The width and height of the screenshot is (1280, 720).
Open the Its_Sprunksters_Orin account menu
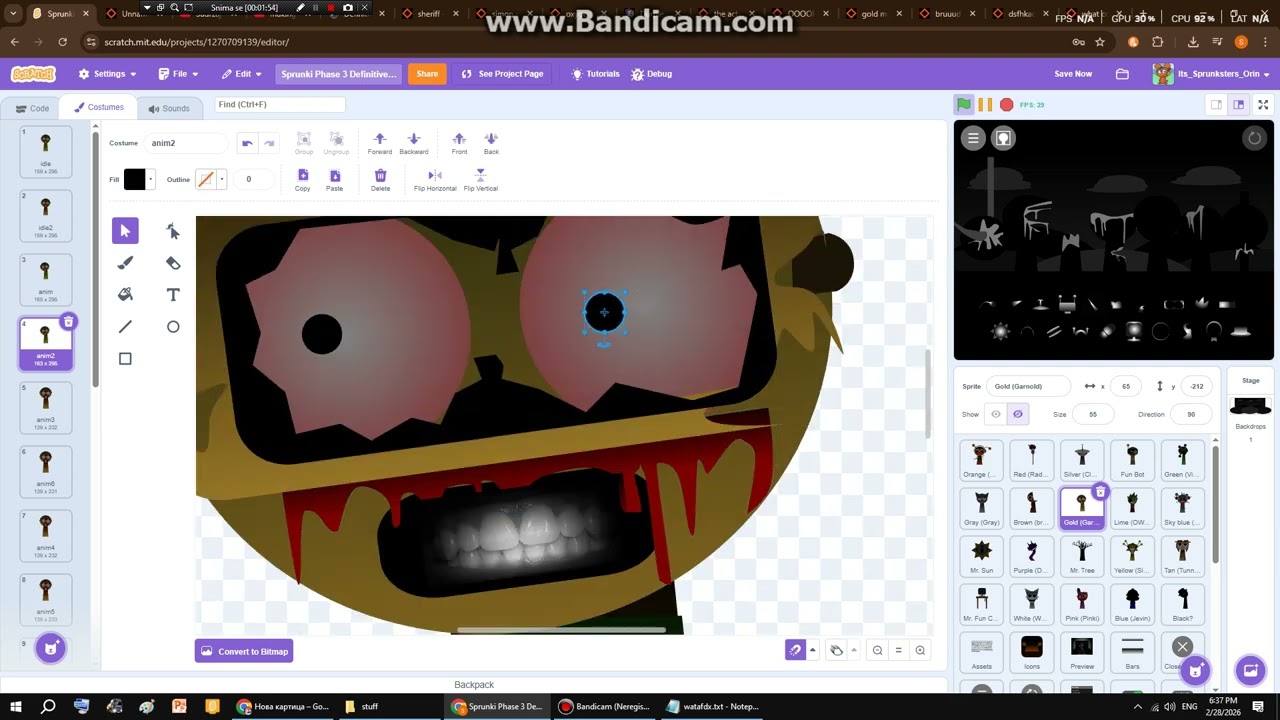(x=1210, y=74)
